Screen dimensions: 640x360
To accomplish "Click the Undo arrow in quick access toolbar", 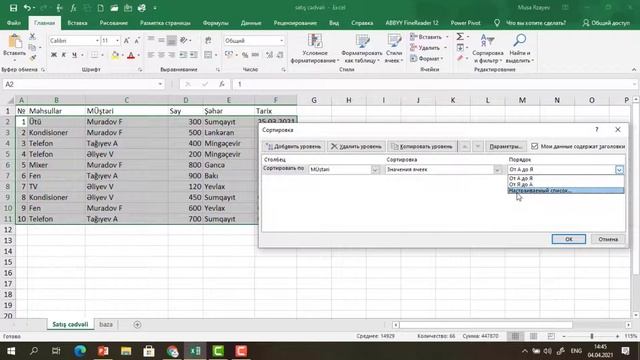I will (x=27, y=8).
